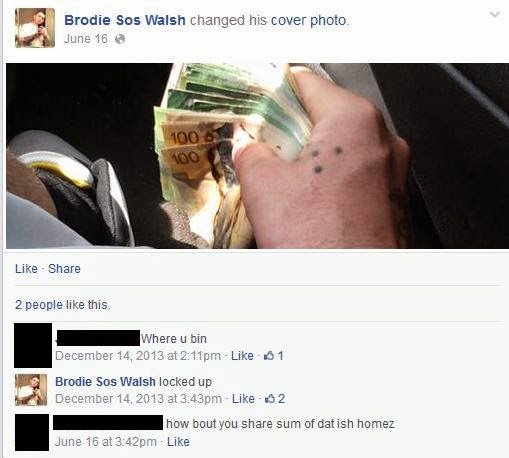Screen dimensions: 509x458
Task: Click the public globe privacy icon
Action: pyautogui.click(x=120, y=39)
